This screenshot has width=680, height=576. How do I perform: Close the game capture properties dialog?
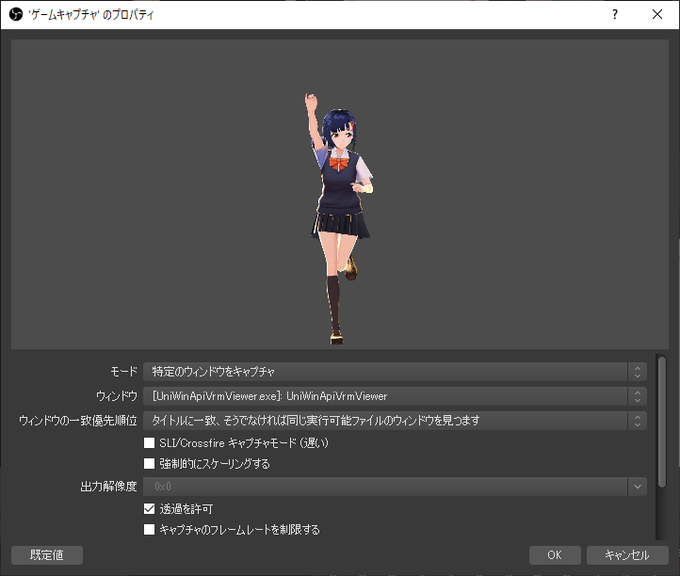657,15
